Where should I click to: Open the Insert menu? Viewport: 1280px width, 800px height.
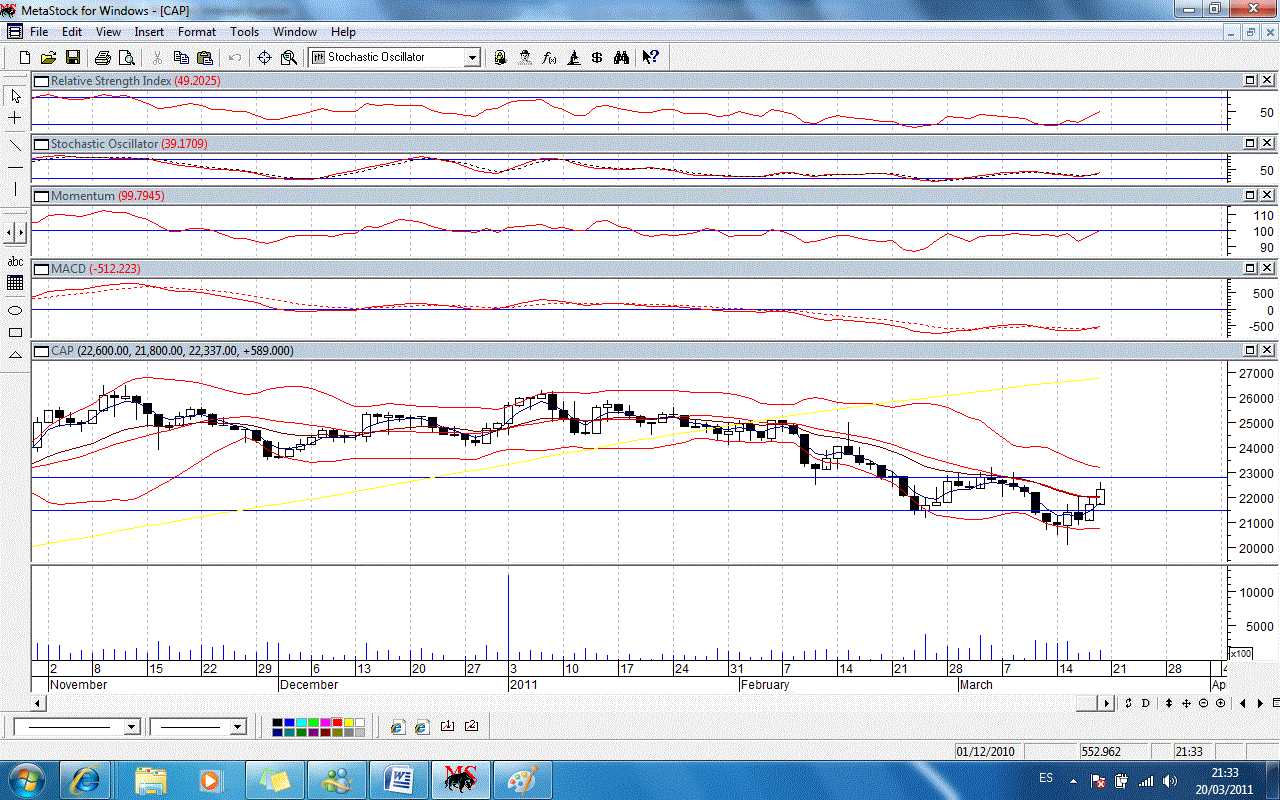coord(149,32)
